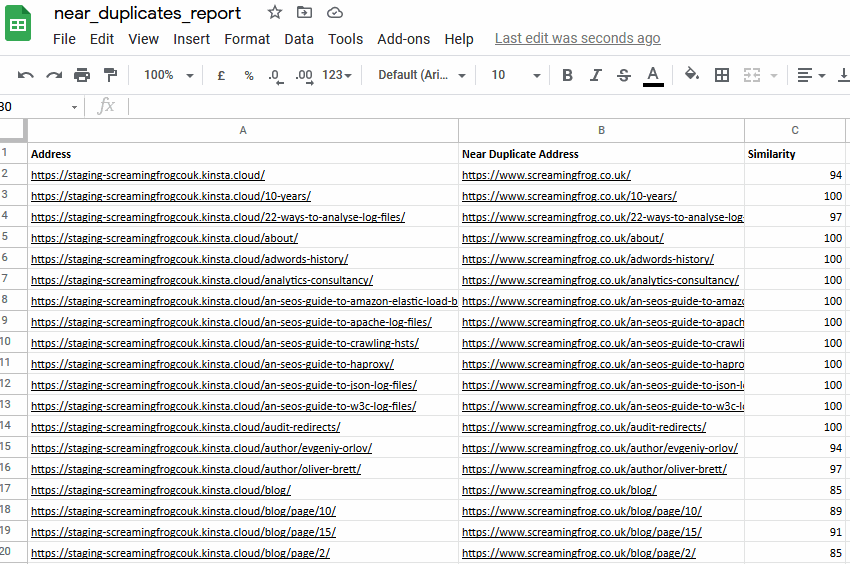This screenshot has width=850, height=564.
Task: Open the www analytics-consultancy link
Action: pyautogui.click(x=600, y=280)
